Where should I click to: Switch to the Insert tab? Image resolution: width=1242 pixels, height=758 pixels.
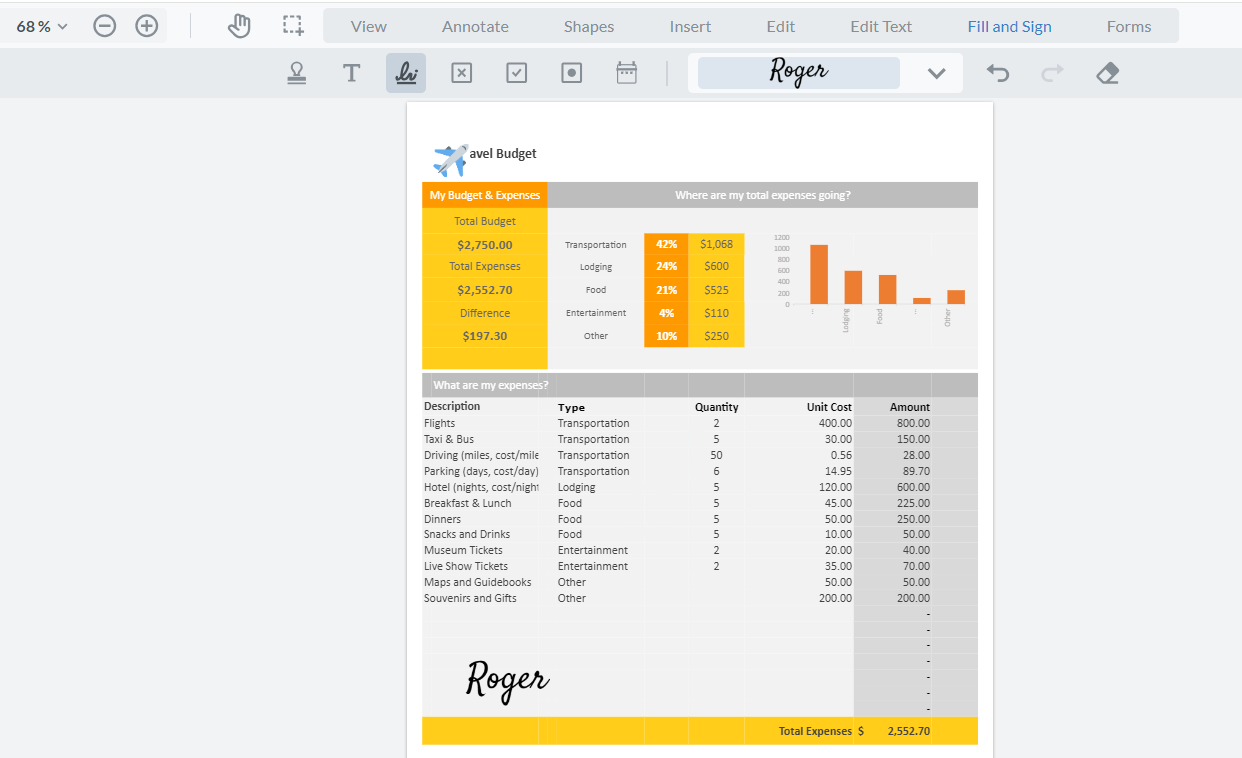point(690,26)
